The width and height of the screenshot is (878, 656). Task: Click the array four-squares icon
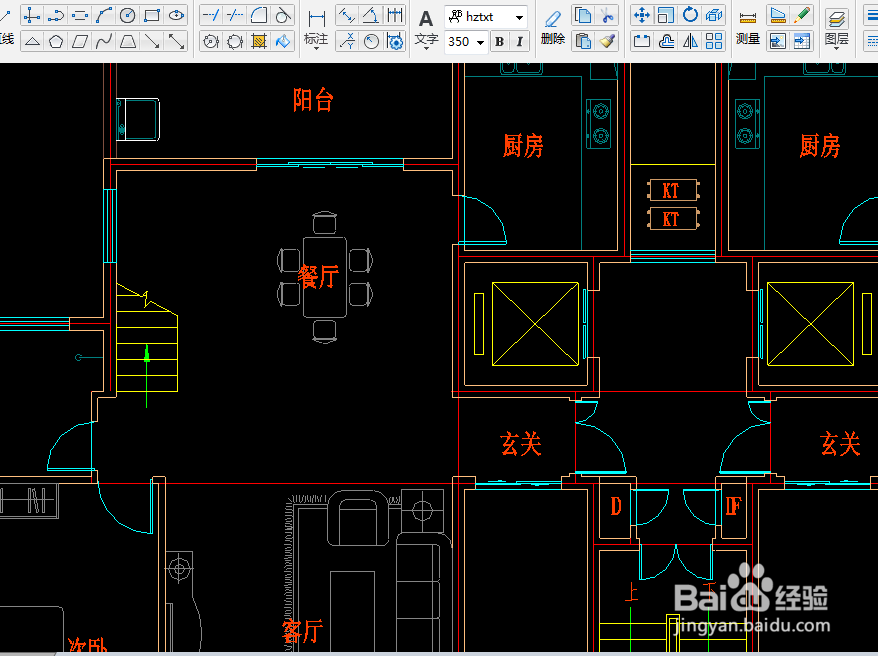point(714,41)
